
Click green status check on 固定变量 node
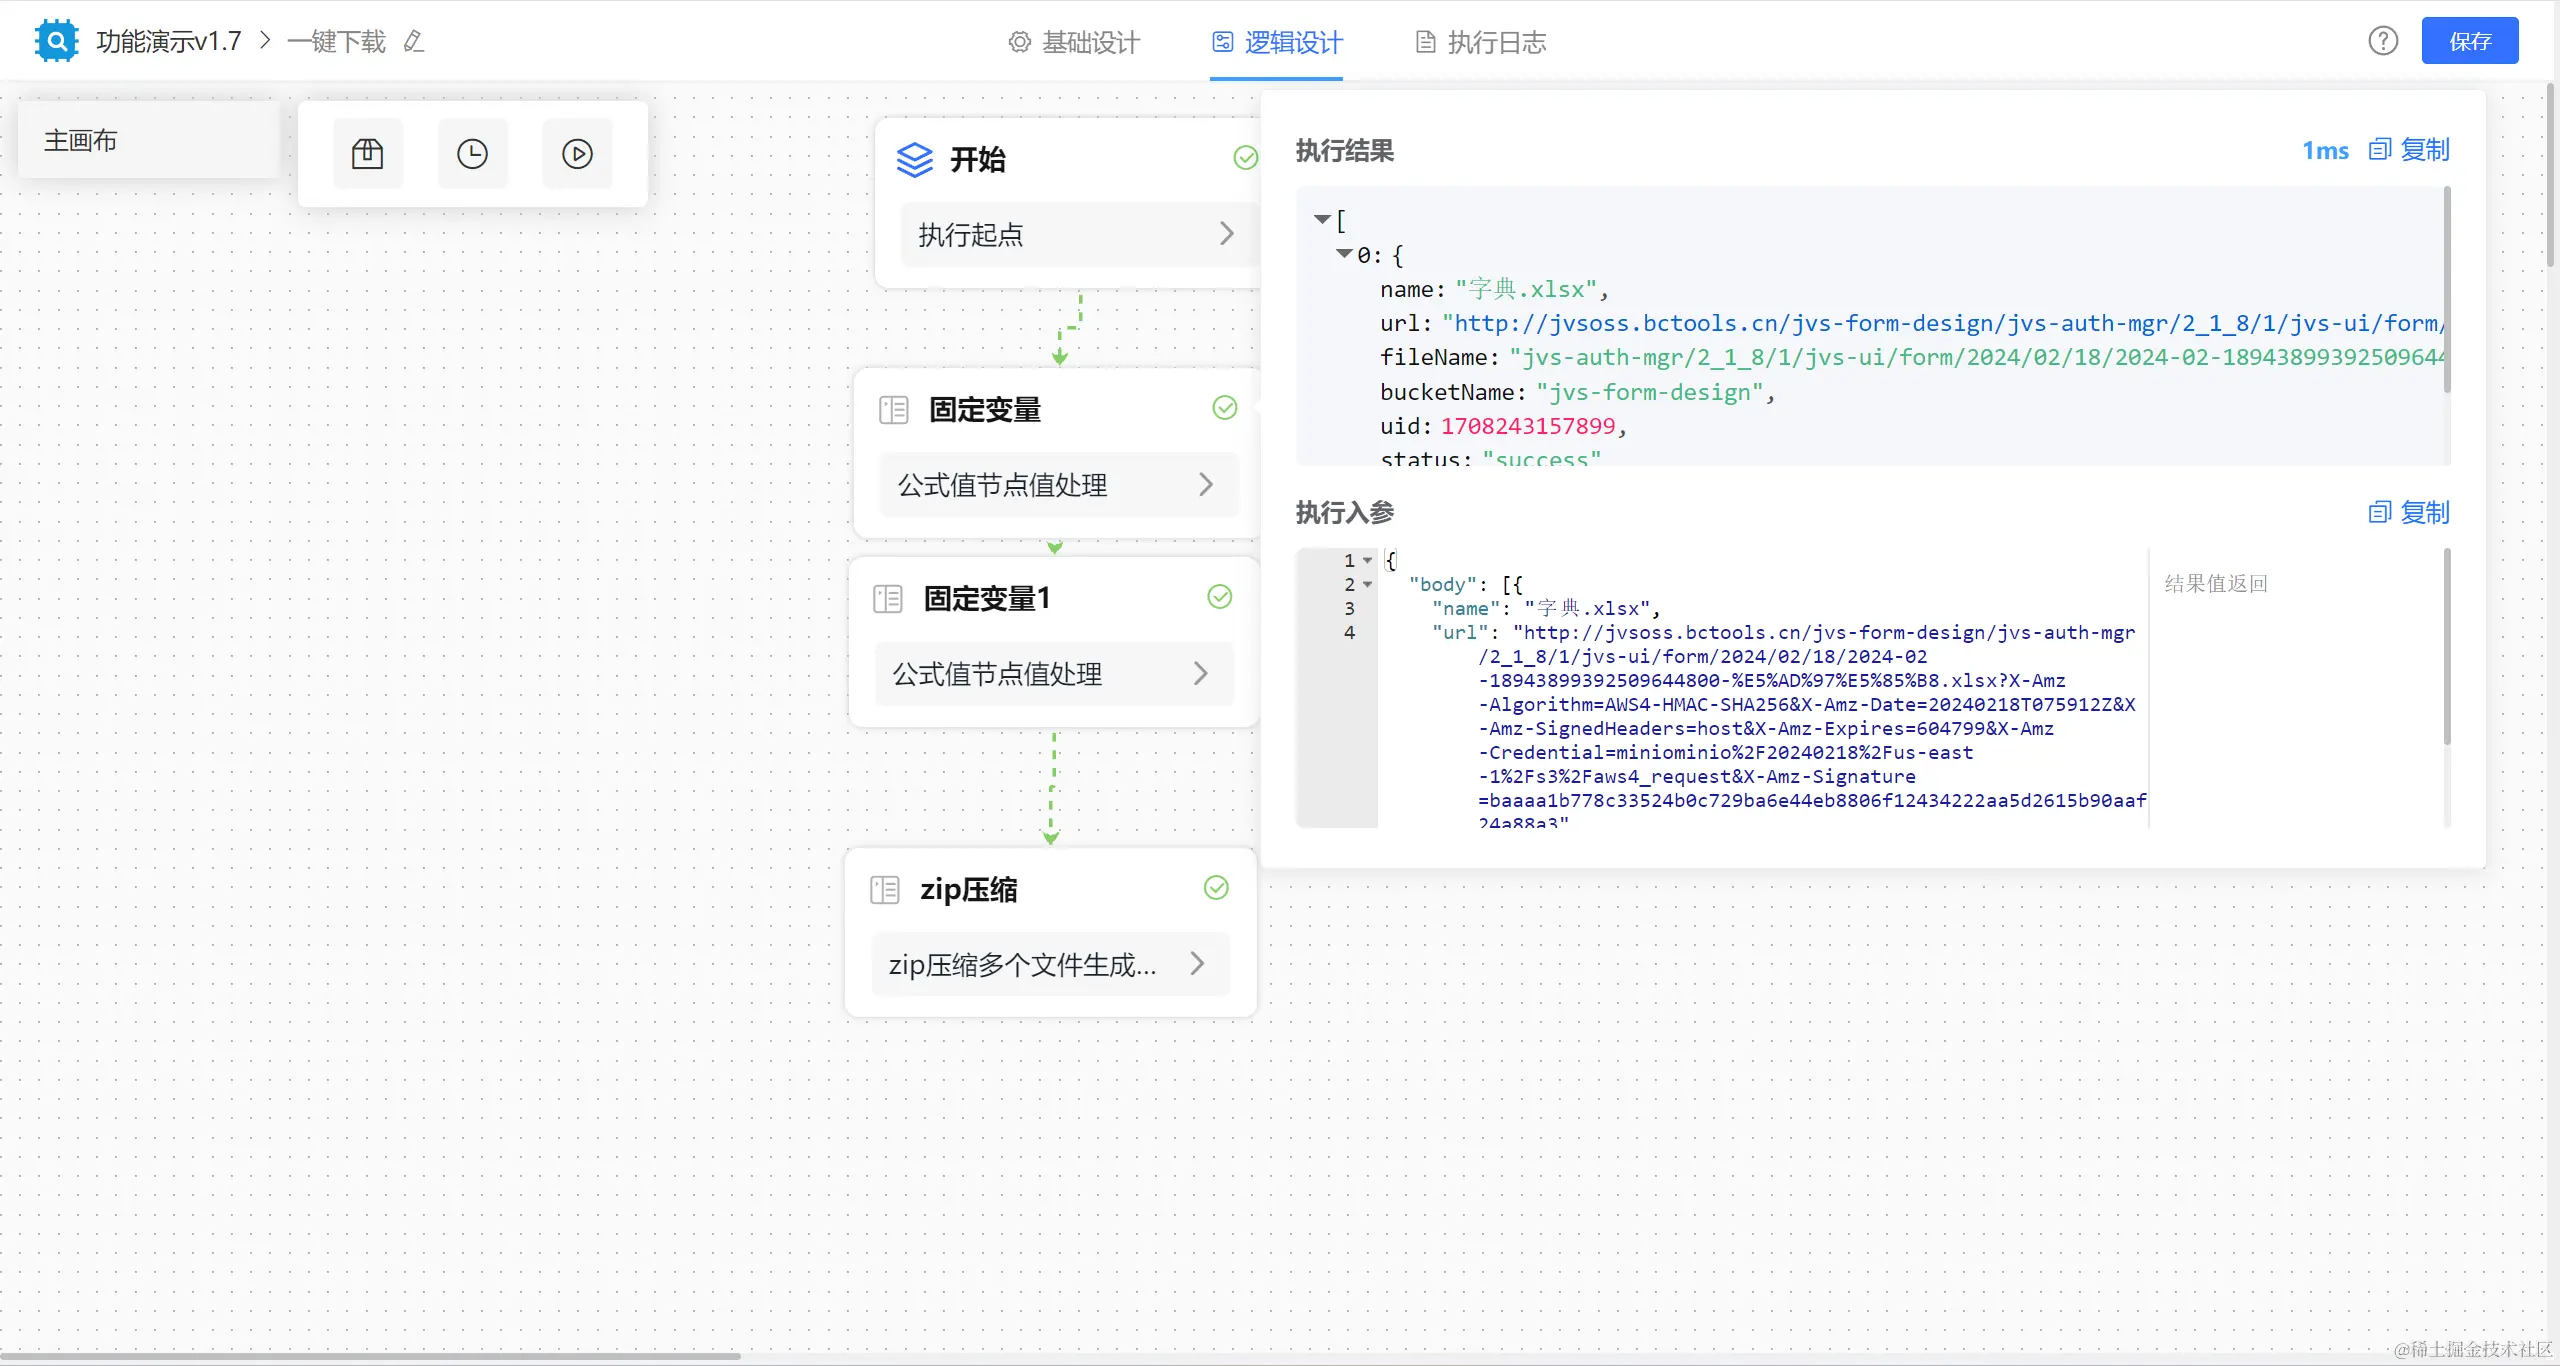coord(1224,408)
